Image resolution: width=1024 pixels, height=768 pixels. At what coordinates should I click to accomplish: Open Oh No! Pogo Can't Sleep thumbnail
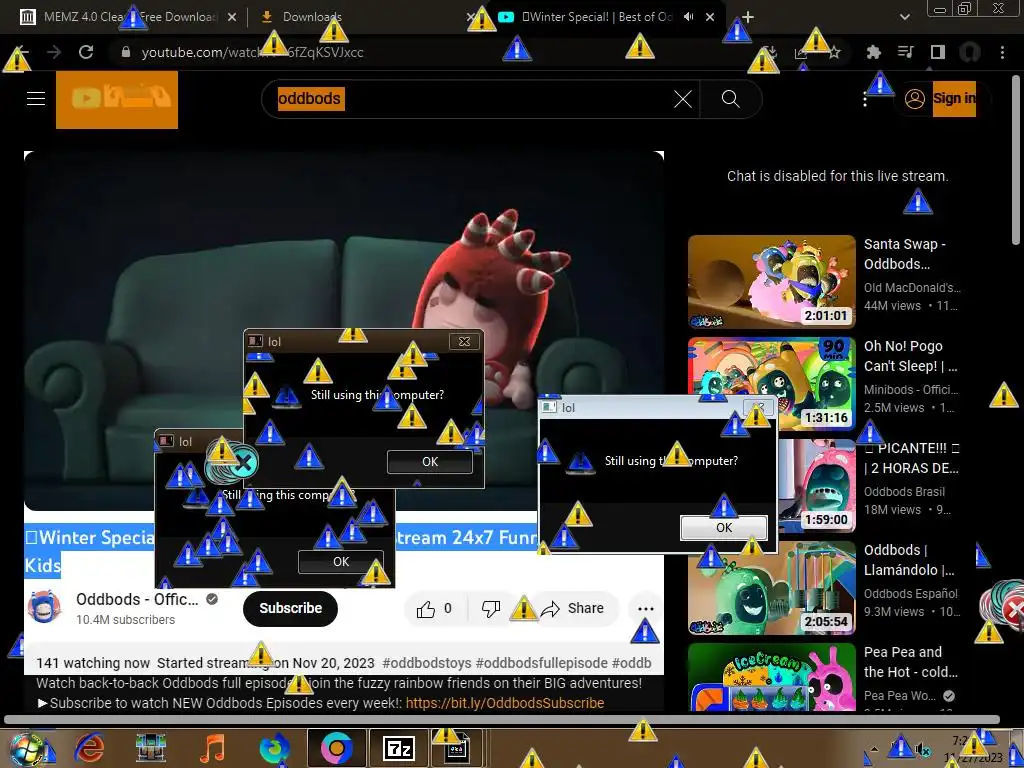tap(771, 383)
